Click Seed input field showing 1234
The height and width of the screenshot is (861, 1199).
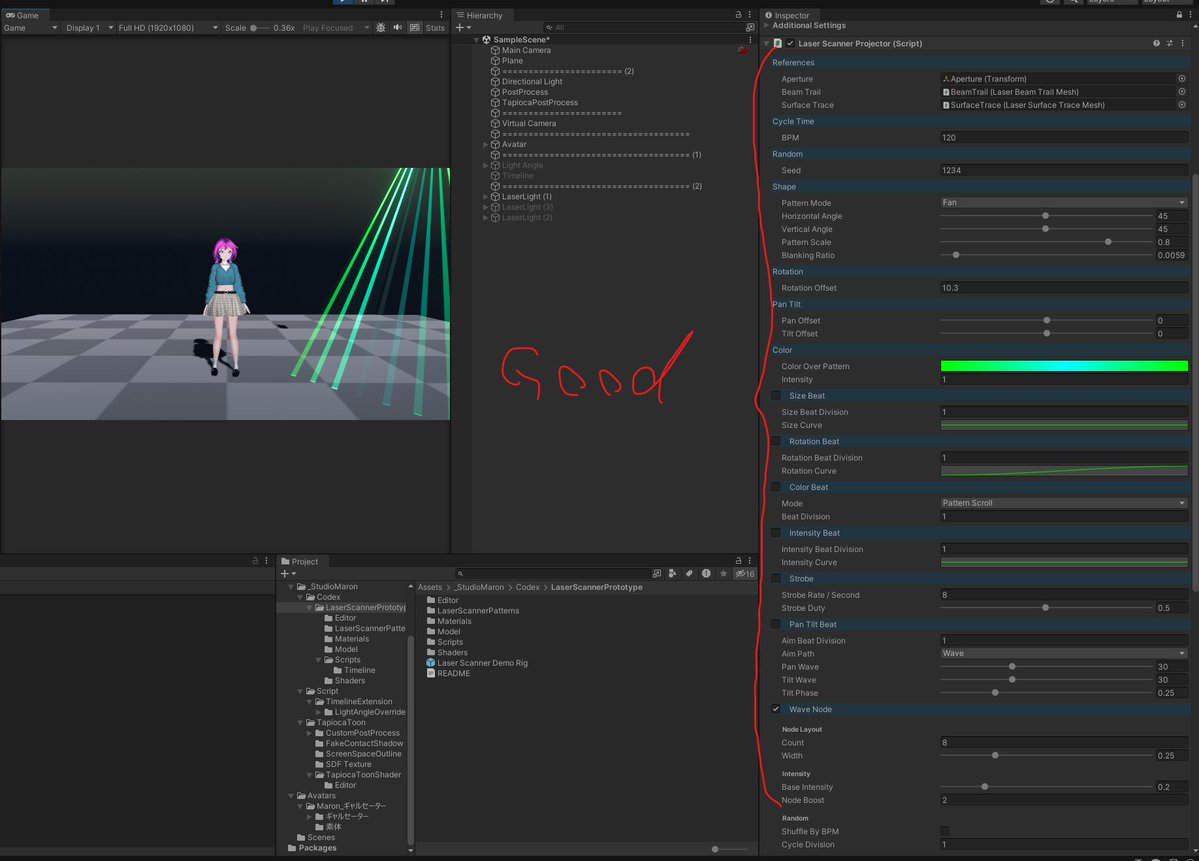pos(1064,171)
